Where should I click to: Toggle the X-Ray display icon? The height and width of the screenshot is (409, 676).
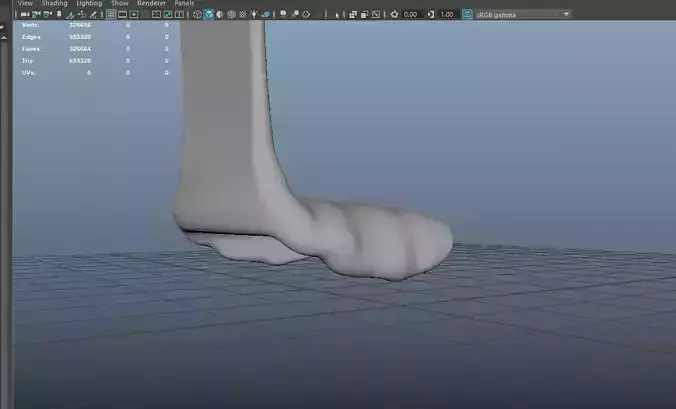point(353,14)
